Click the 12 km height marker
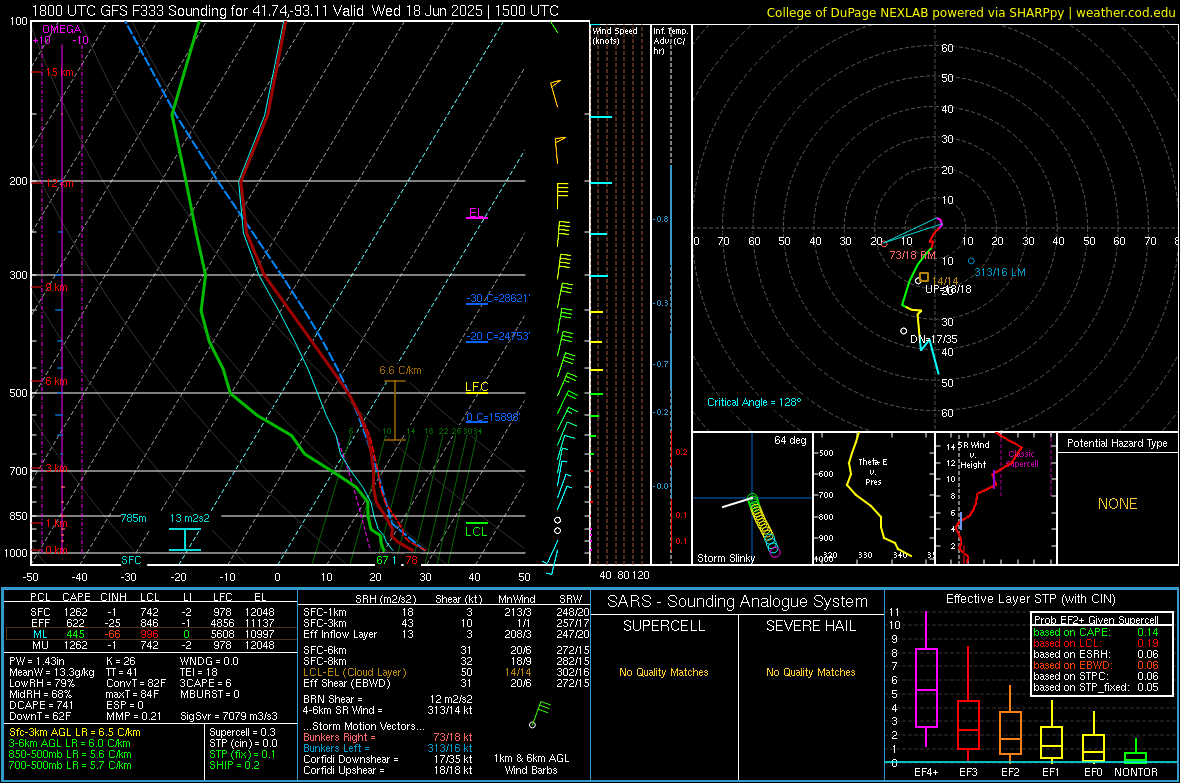1180x783 pixels. (58, 184)
